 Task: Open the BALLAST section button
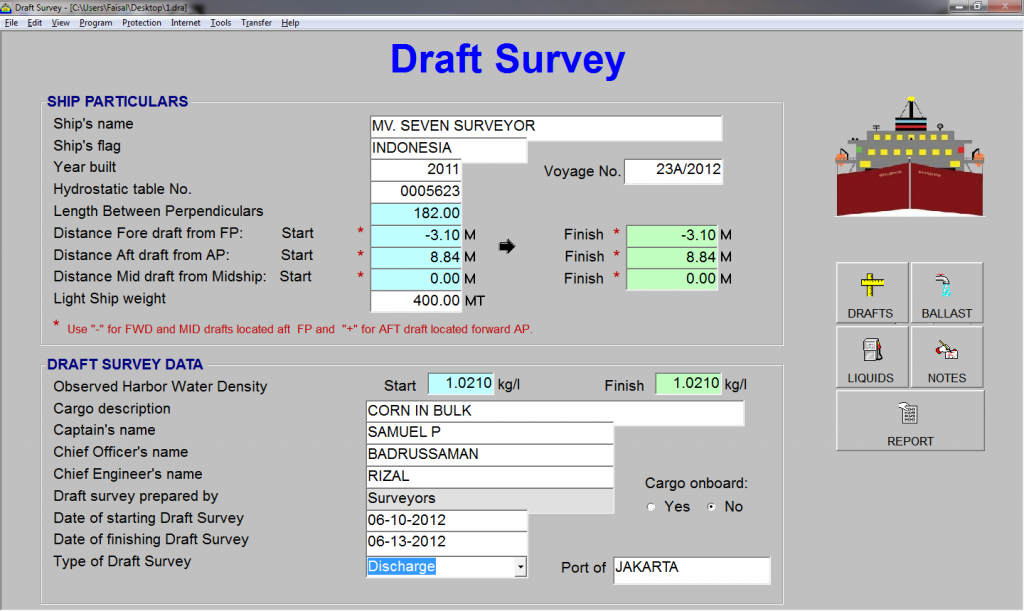(947, 292)
